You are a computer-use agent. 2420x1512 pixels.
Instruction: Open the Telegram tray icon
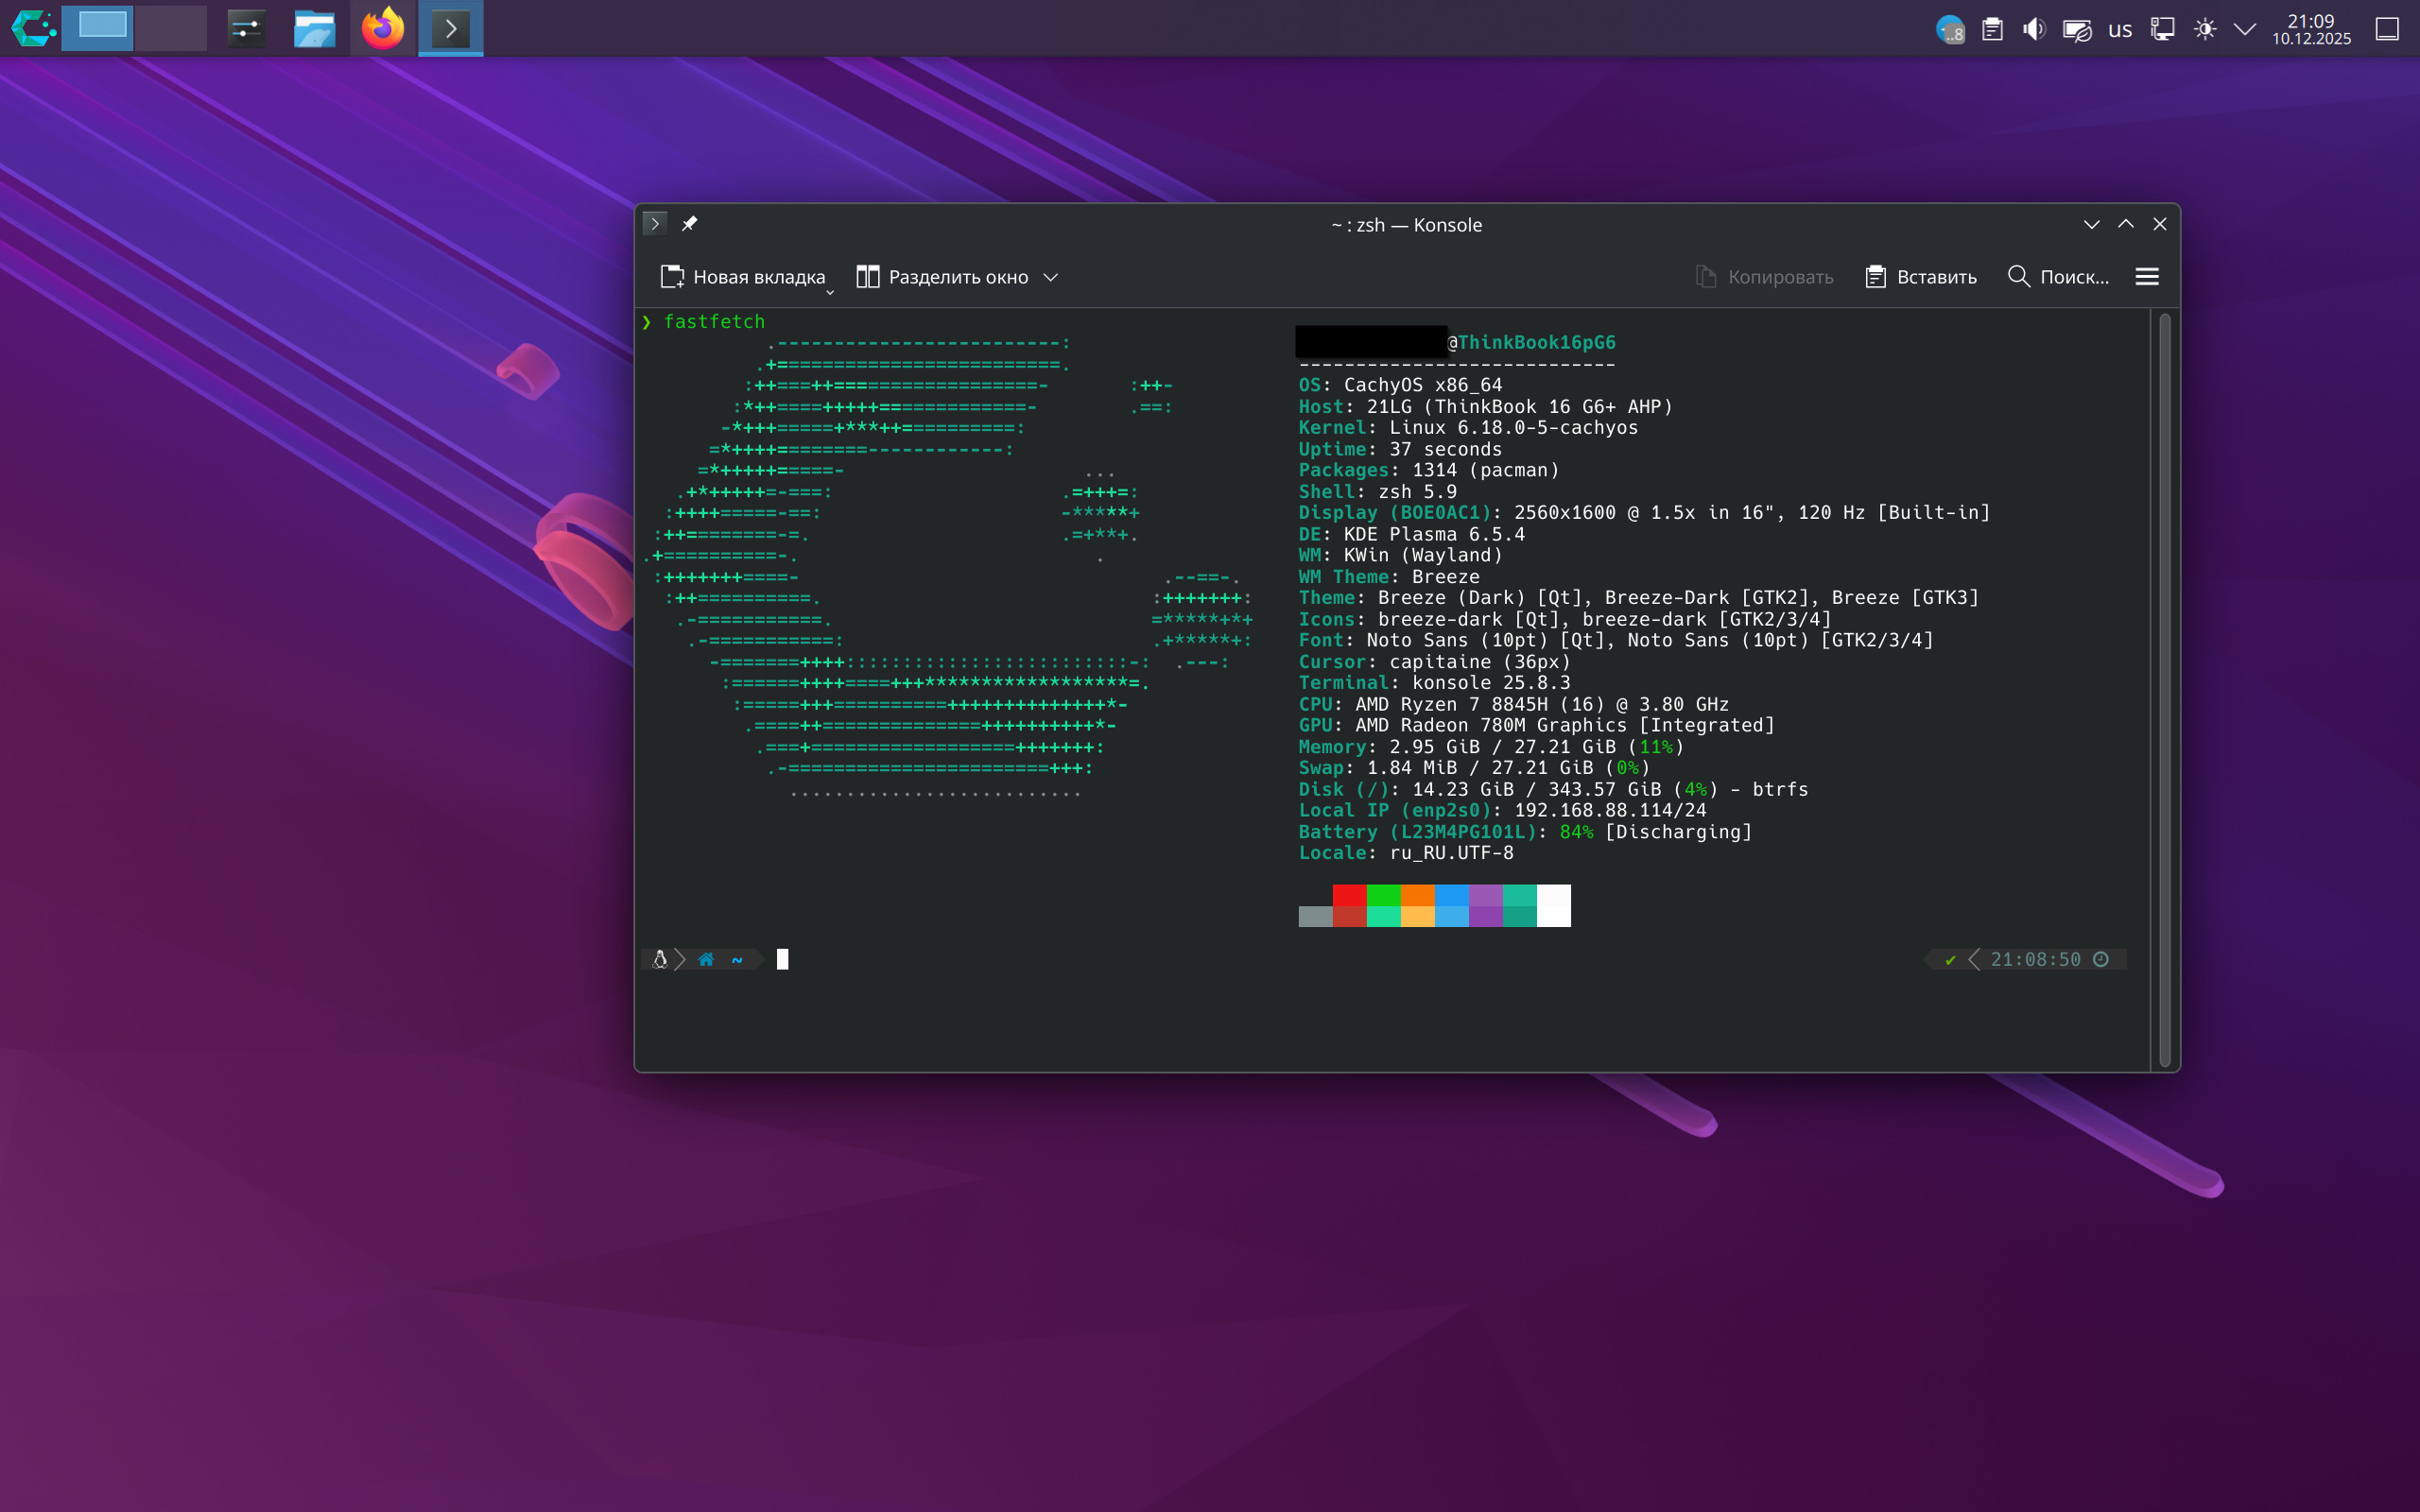point(1949,29)
